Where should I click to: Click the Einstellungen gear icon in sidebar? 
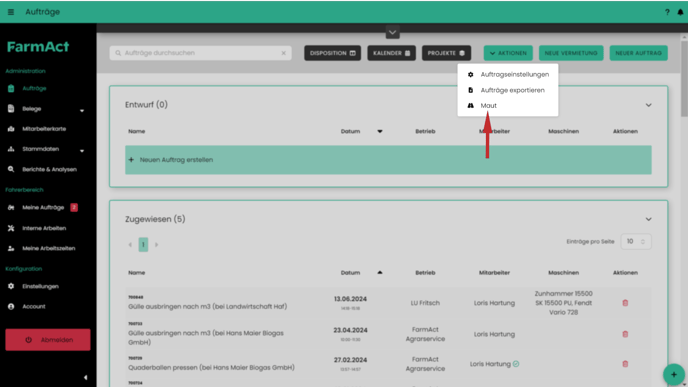(11, 286)
